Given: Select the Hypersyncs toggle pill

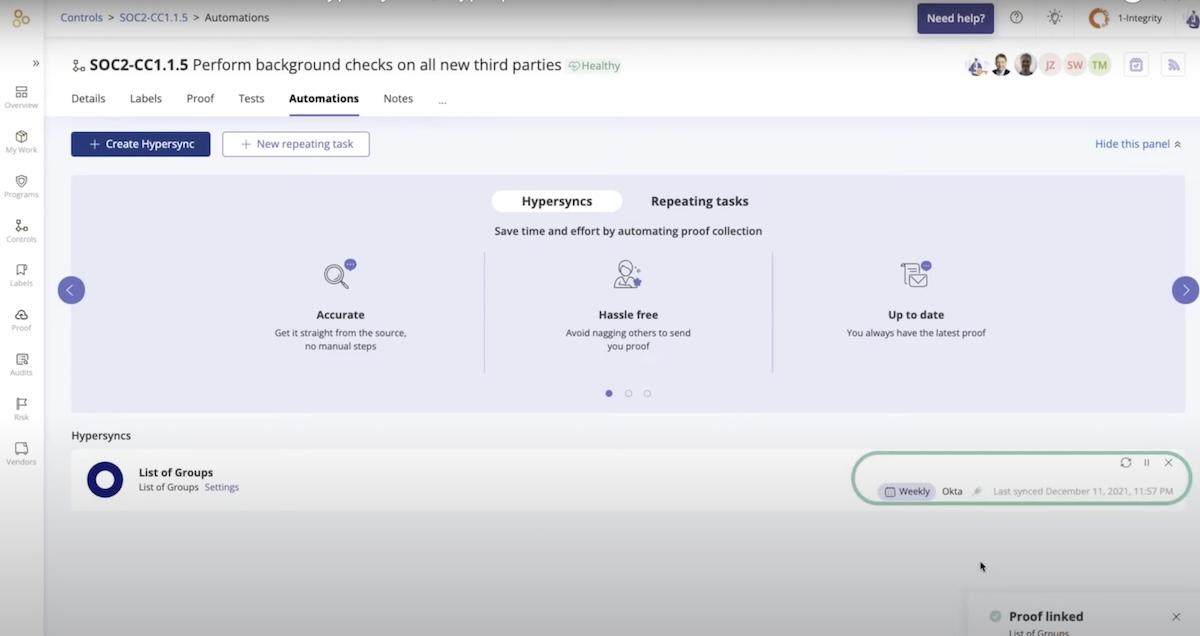Looking at the screenshot, I should 557,201.
